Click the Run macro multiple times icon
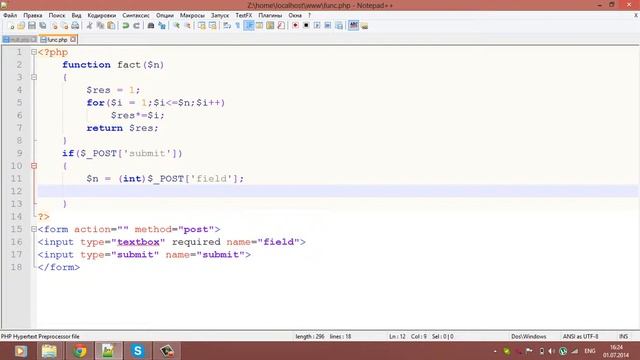The width and height of the screenshot is (640, 360). coord(328,26)
